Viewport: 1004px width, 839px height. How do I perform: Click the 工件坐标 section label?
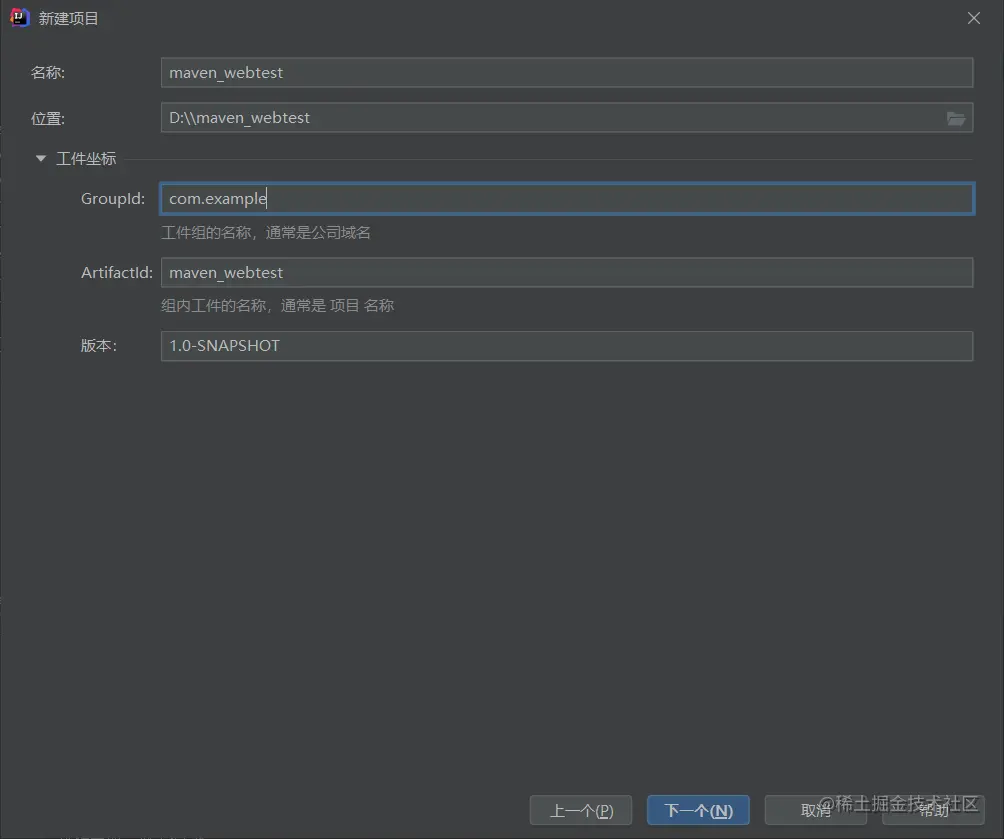click(x=86, y=158)
